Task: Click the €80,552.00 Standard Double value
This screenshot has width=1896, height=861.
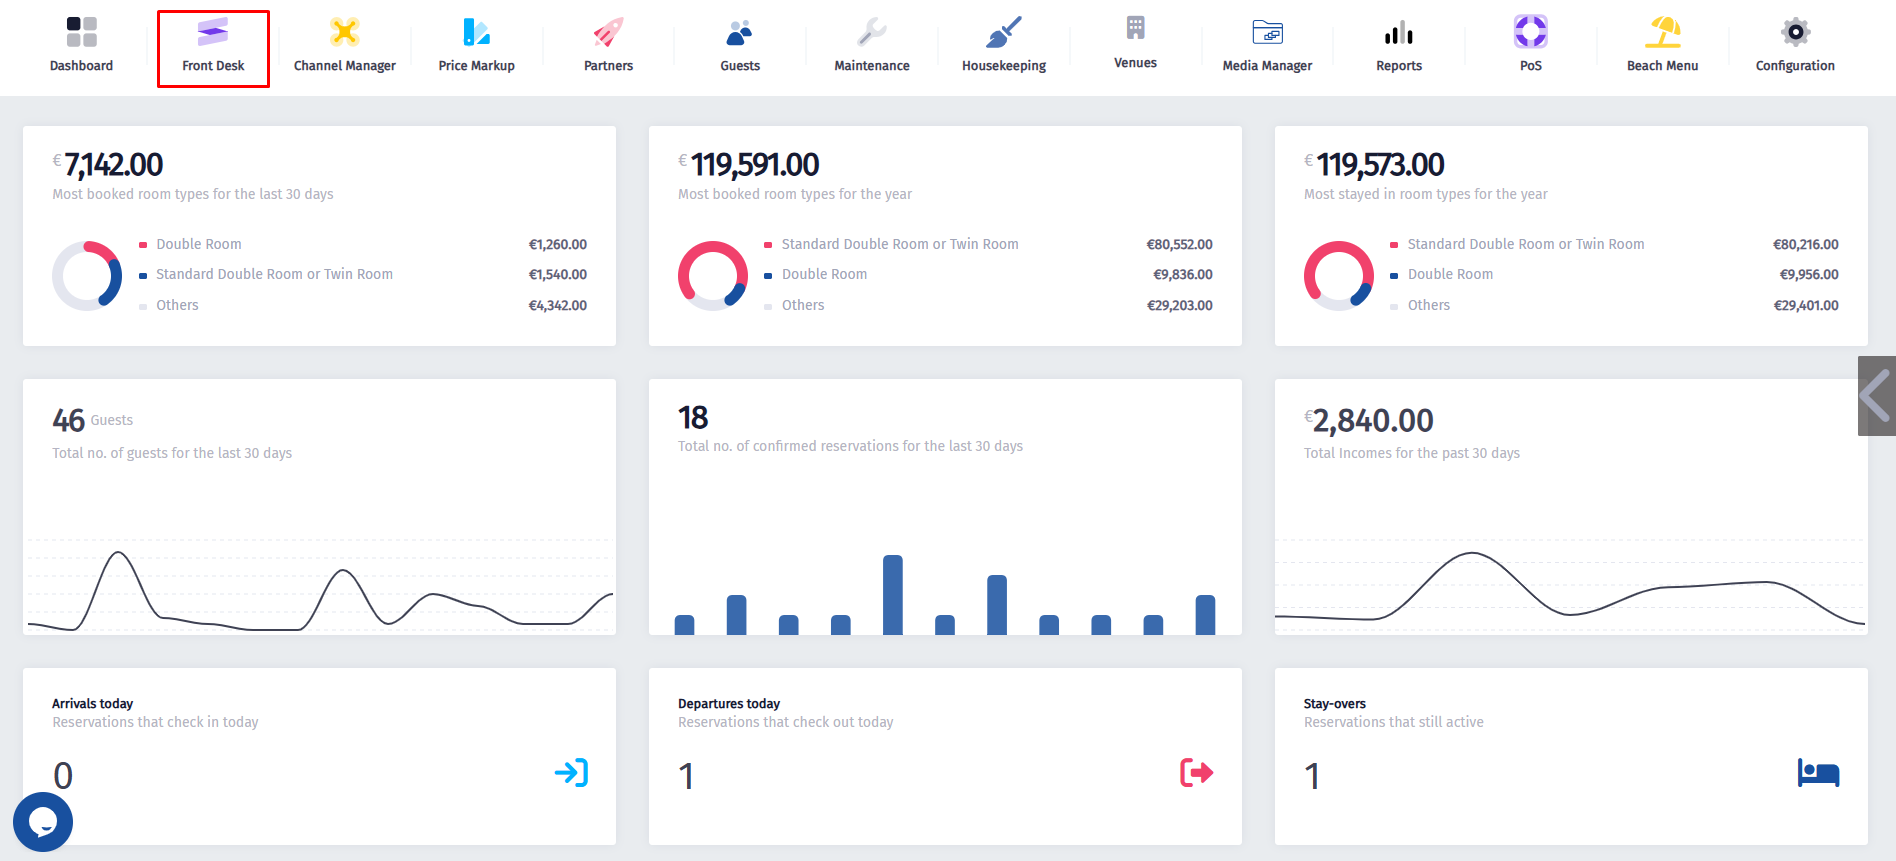Action: 1179,244
